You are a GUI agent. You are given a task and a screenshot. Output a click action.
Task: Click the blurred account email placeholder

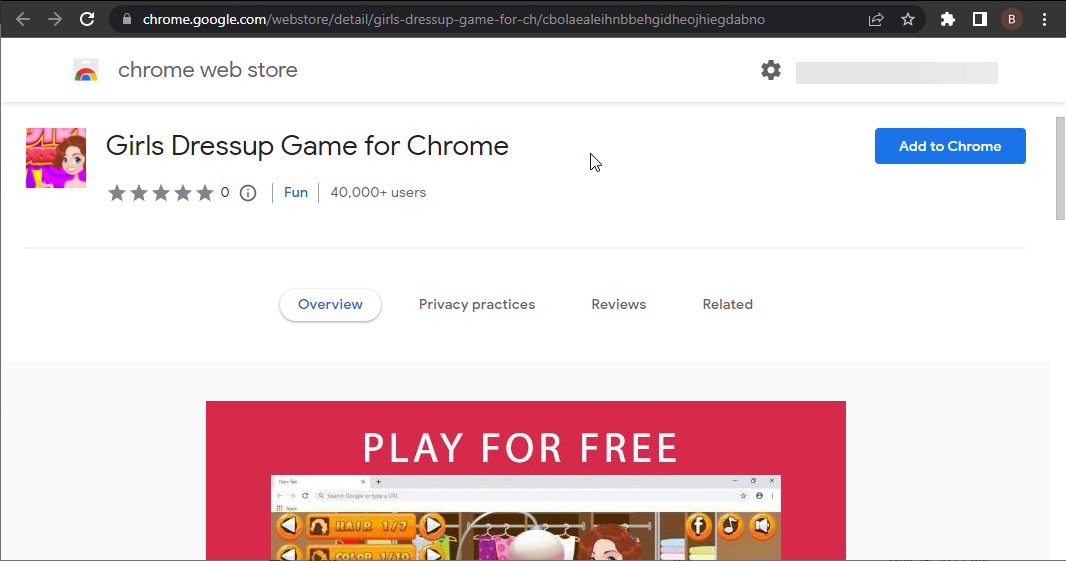click(x=897, y=73)
